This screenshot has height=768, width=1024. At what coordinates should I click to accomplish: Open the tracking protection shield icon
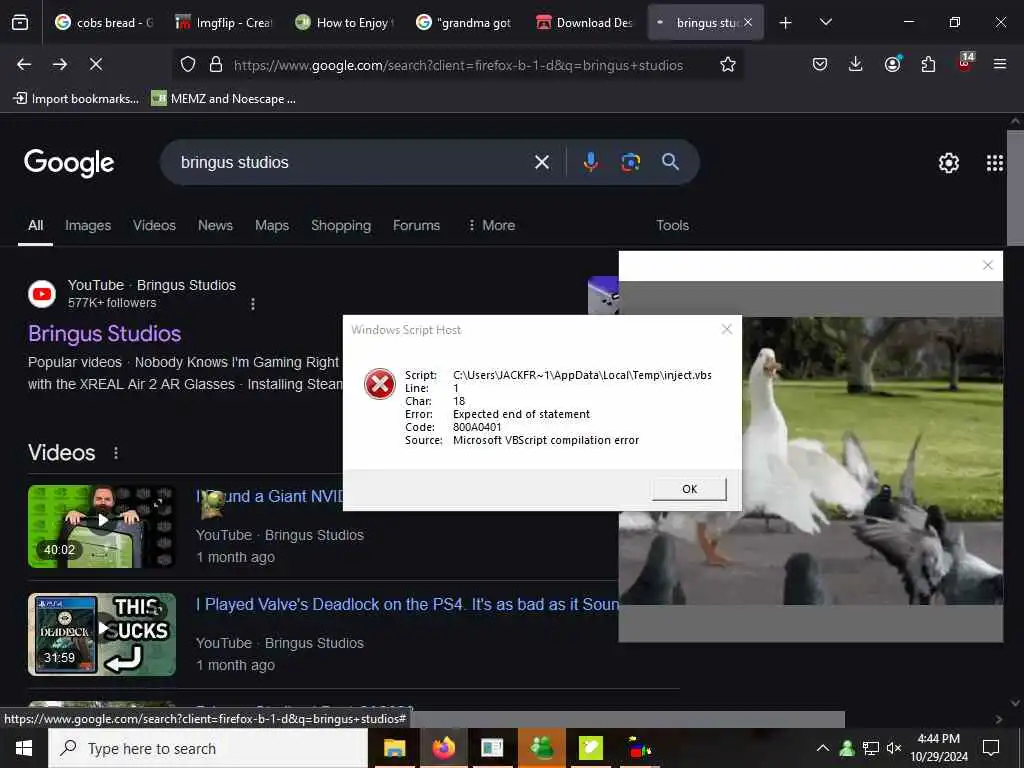pyautogui.click(x=188, y=64)
